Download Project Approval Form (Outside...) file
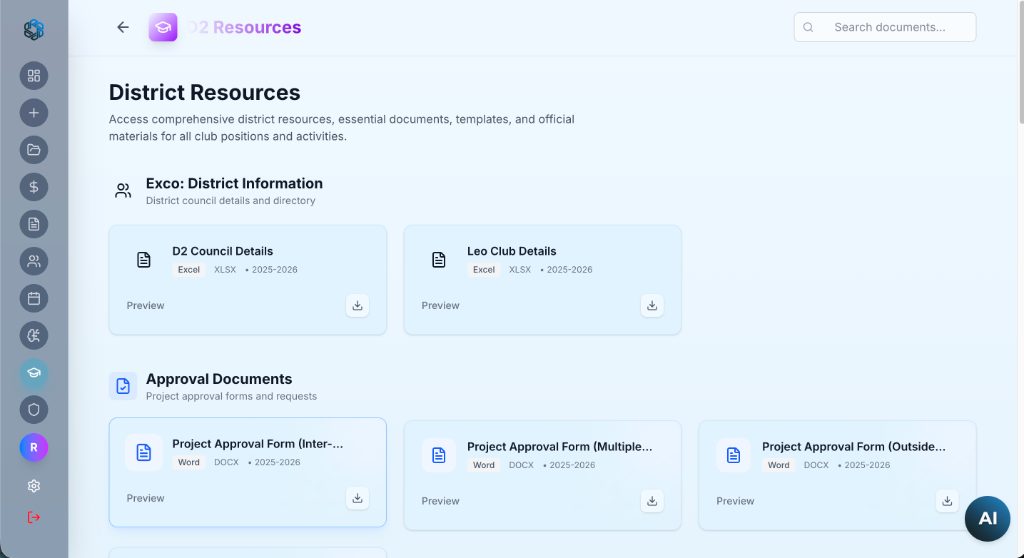Screen dimensions: 1024x558 [947, 501]
